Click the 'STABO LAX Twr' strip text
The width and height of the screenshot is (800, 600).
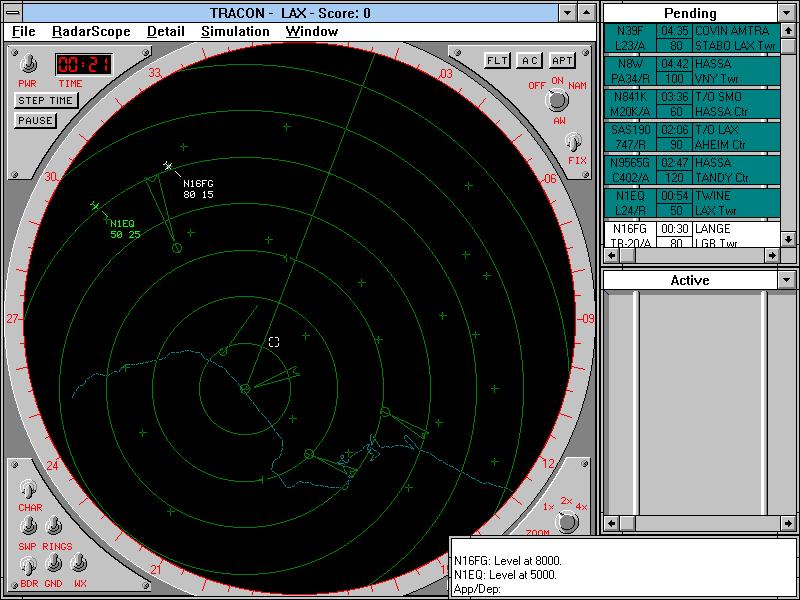point(736,46)
